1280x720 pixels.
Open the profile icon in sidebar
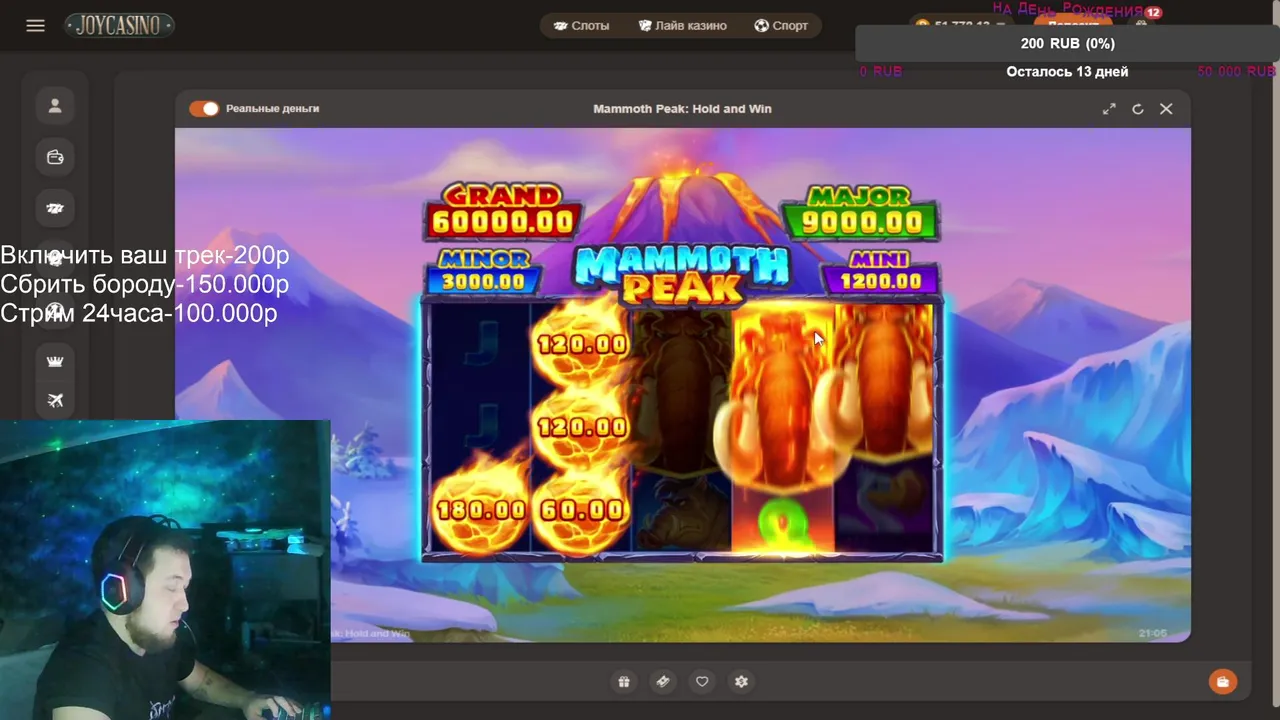[x=55, y=105]
